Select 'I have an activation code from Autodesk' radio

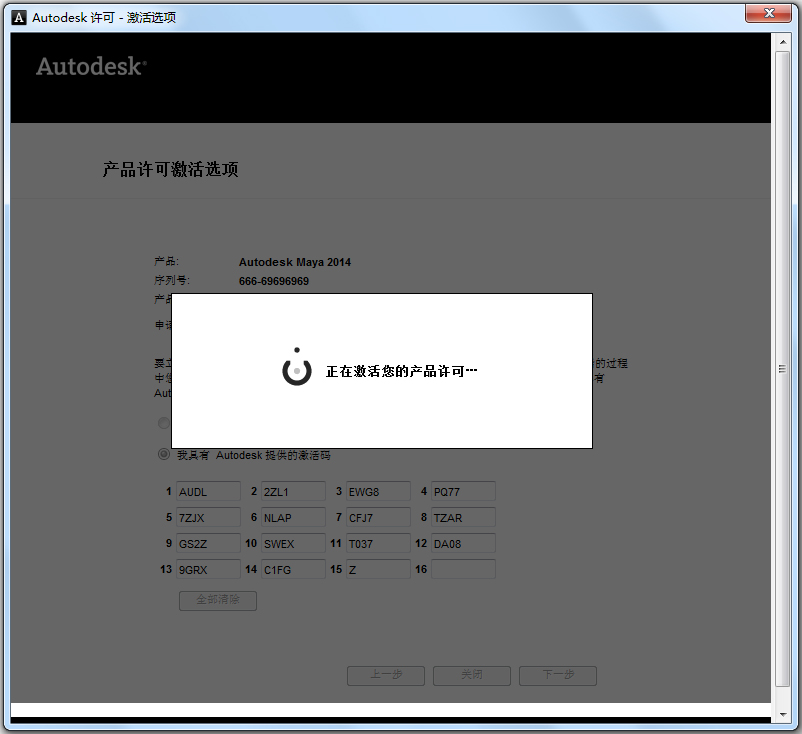point(164,454)
